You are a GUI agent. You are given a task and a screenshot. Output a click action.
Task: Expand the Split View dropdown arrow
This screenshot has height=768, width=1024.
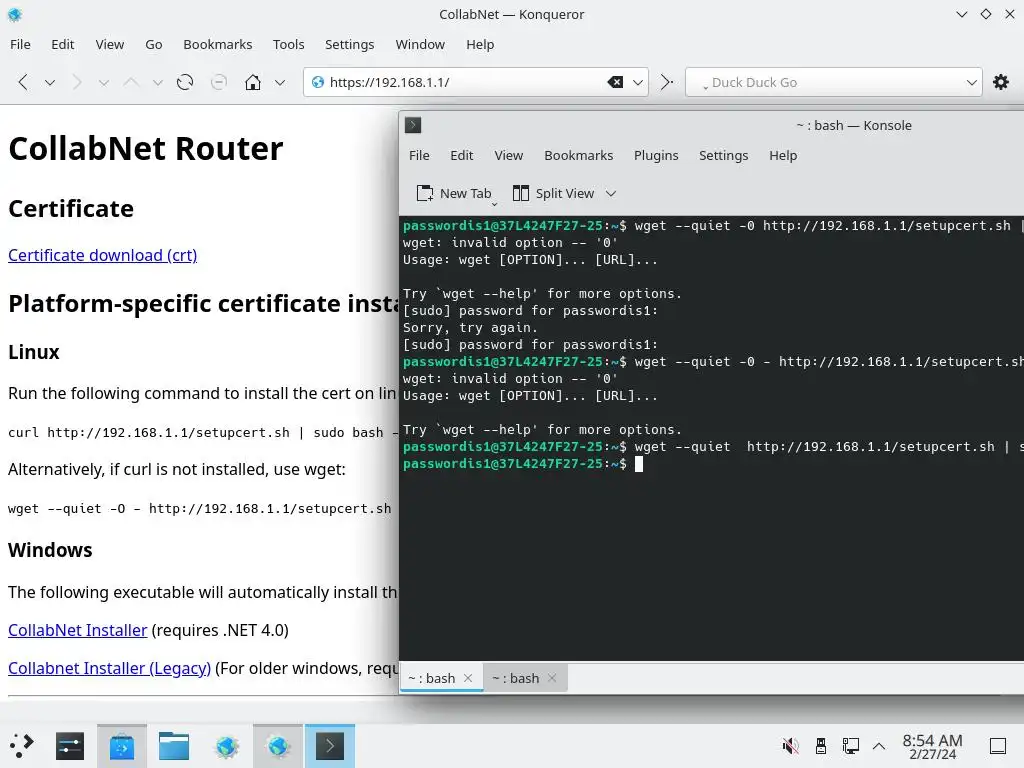[x=611, y=193]
